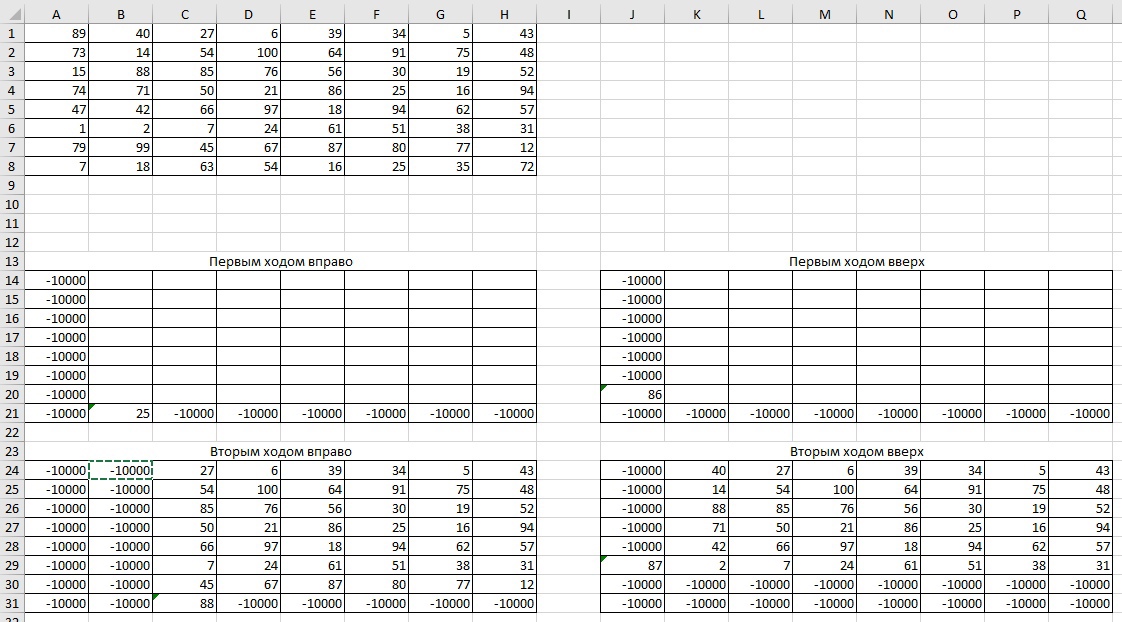Select the dashed-border cell B24
The image size is (1122, 622).
(120, 470)
